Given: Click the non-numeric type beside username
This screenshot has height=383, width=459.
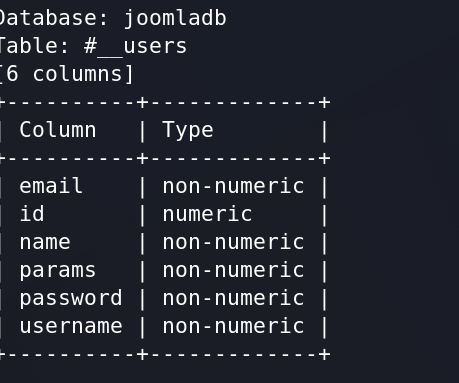Looking at the screenshot, I should point(233,326).
